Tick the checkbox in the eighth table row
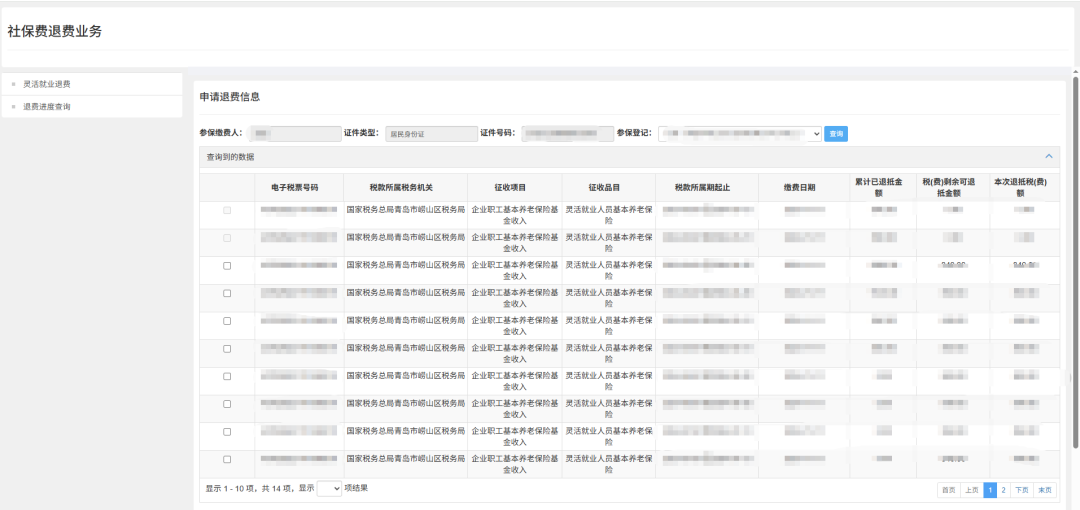The height and width of the screenshot is (510, 1080). [x=227, y=404]
